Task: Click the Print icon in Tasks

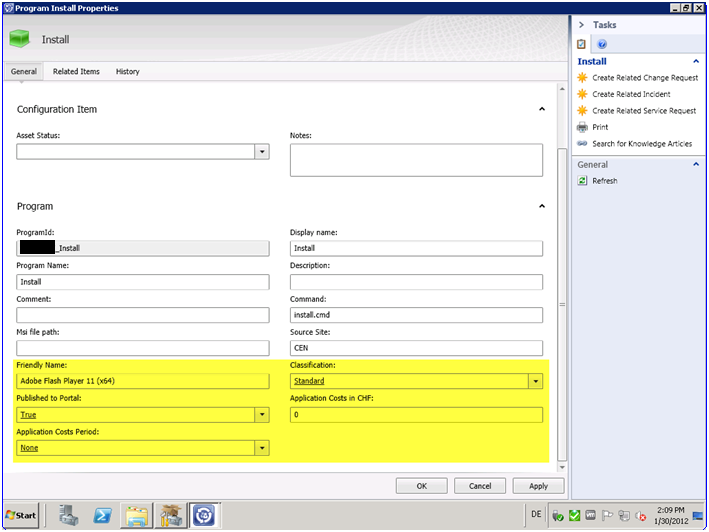Action: tap(583, 127)
